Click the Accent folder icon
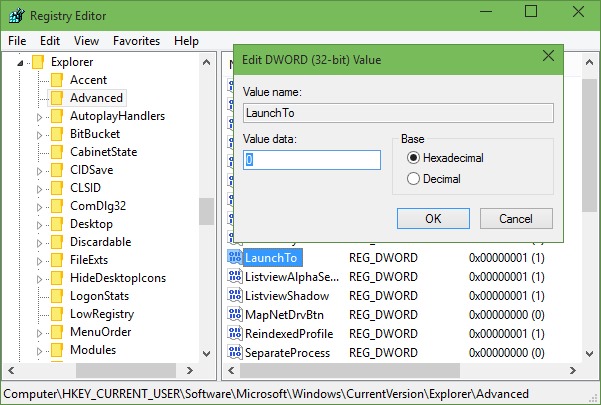Image resolution: width=601 pixels, height=405 pixels. 57,80
